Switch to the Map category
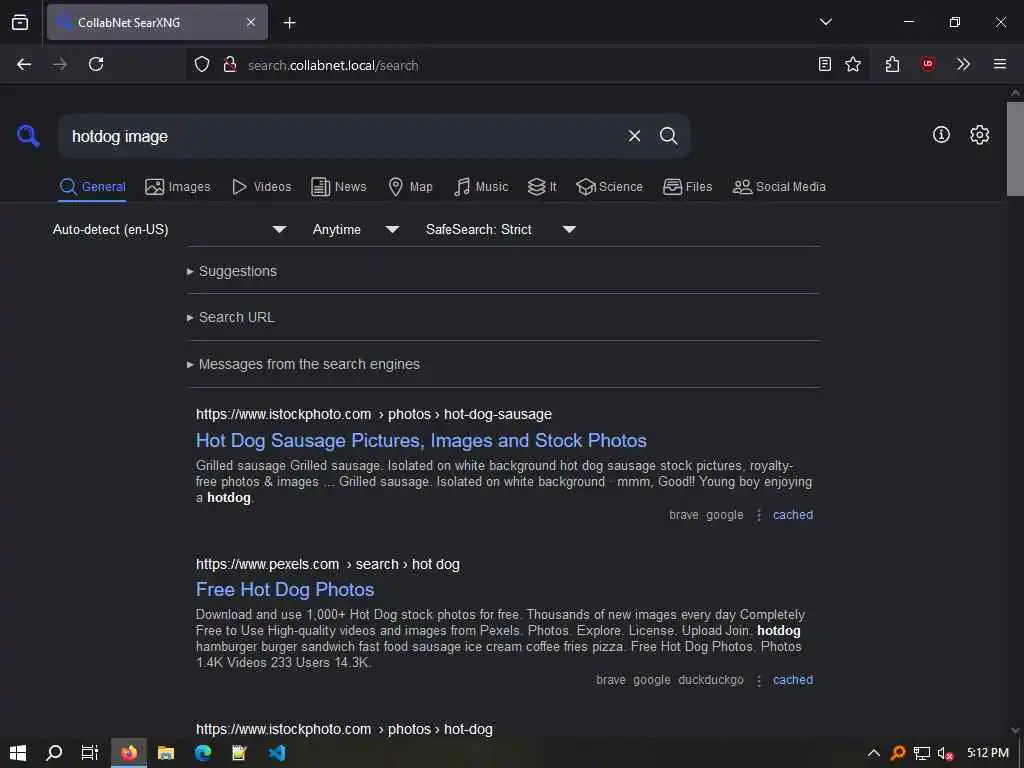Screen dimensions: 1024x768 (x=410, y=187)
